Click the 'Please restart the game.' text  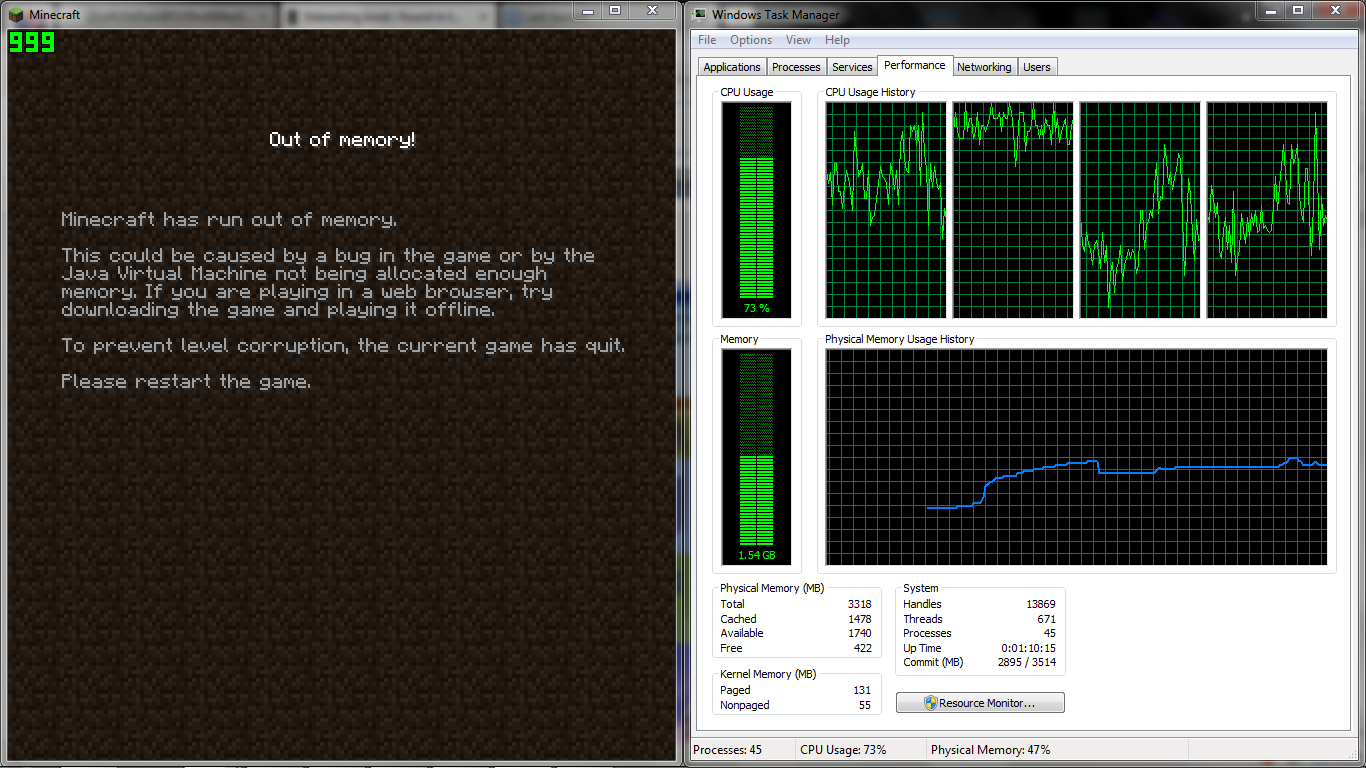pos(186,382)
